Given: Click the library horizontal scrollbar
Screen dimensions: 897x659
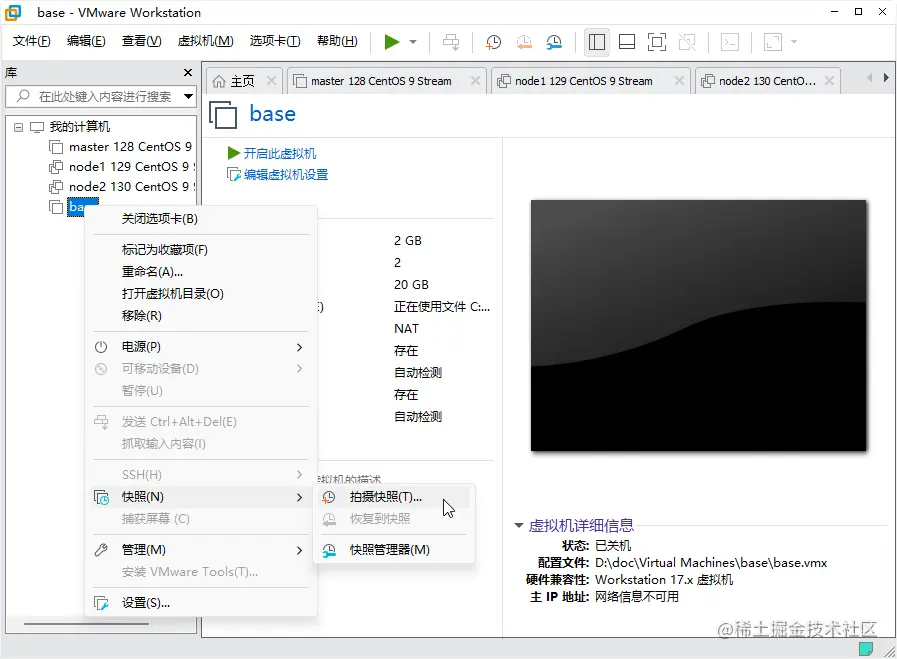Looking at the screenshot, I should point(86,624).
